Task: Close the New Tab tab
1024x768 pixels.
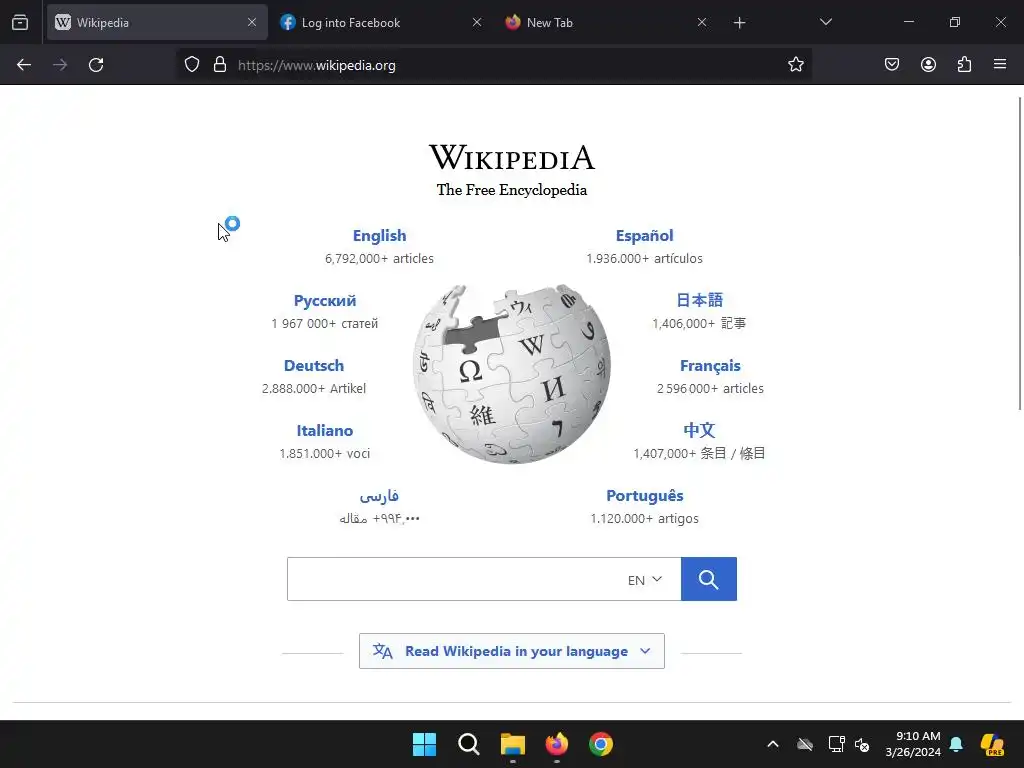Action: pyautogui.click(x=701, y=23)
